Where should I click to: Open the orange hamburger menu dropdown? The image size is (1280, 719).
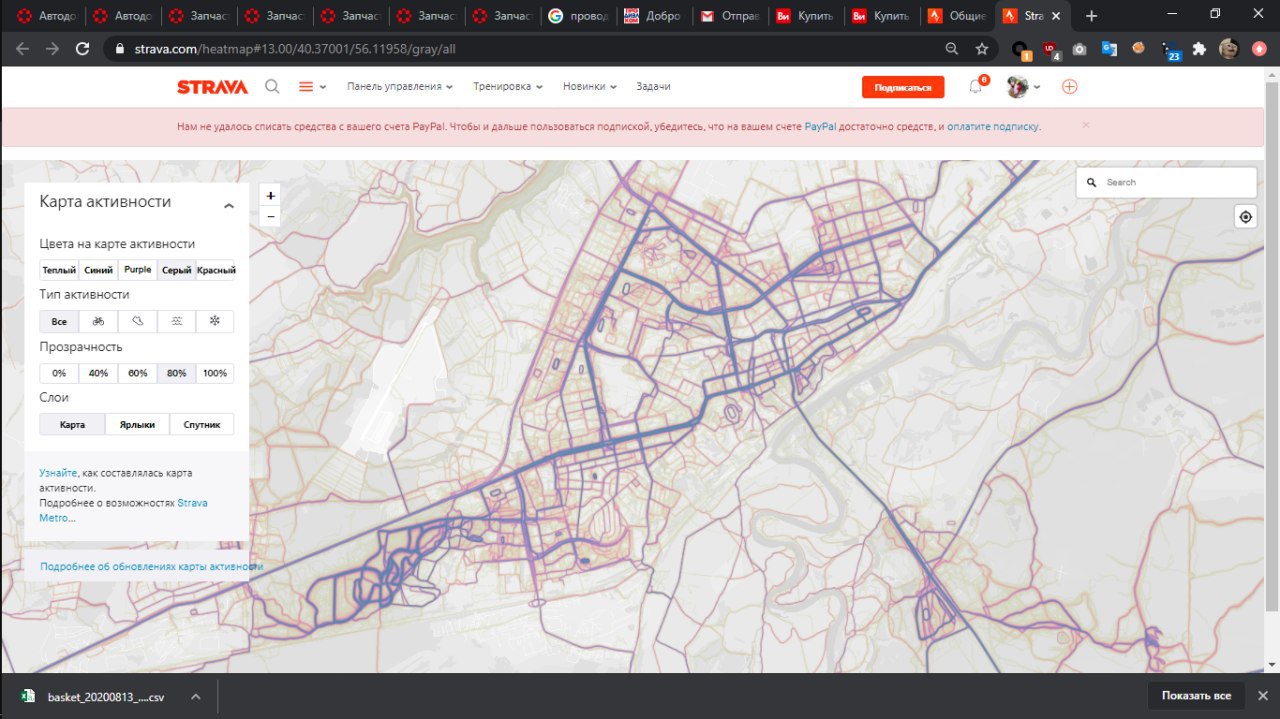[312, 87]
